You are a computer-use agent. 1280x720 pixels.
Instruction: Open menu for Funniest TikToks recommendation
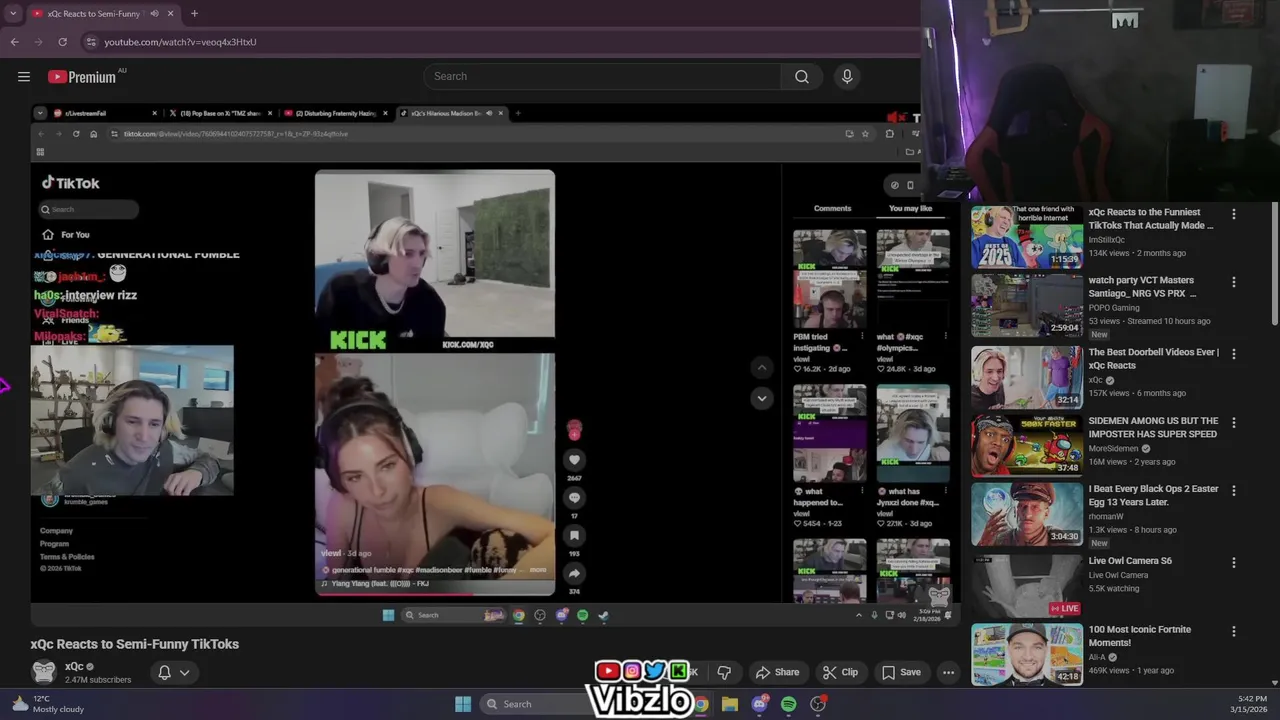1234,214
